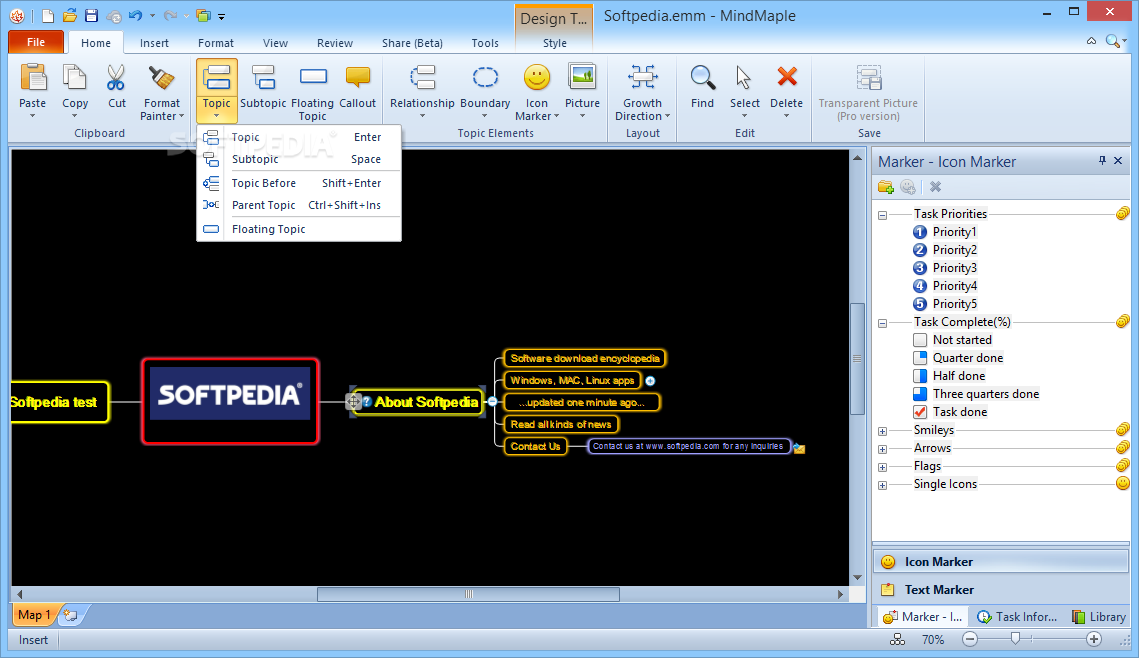
Task: Open the Task Infor... panel tab
Action: point(1017,617)
